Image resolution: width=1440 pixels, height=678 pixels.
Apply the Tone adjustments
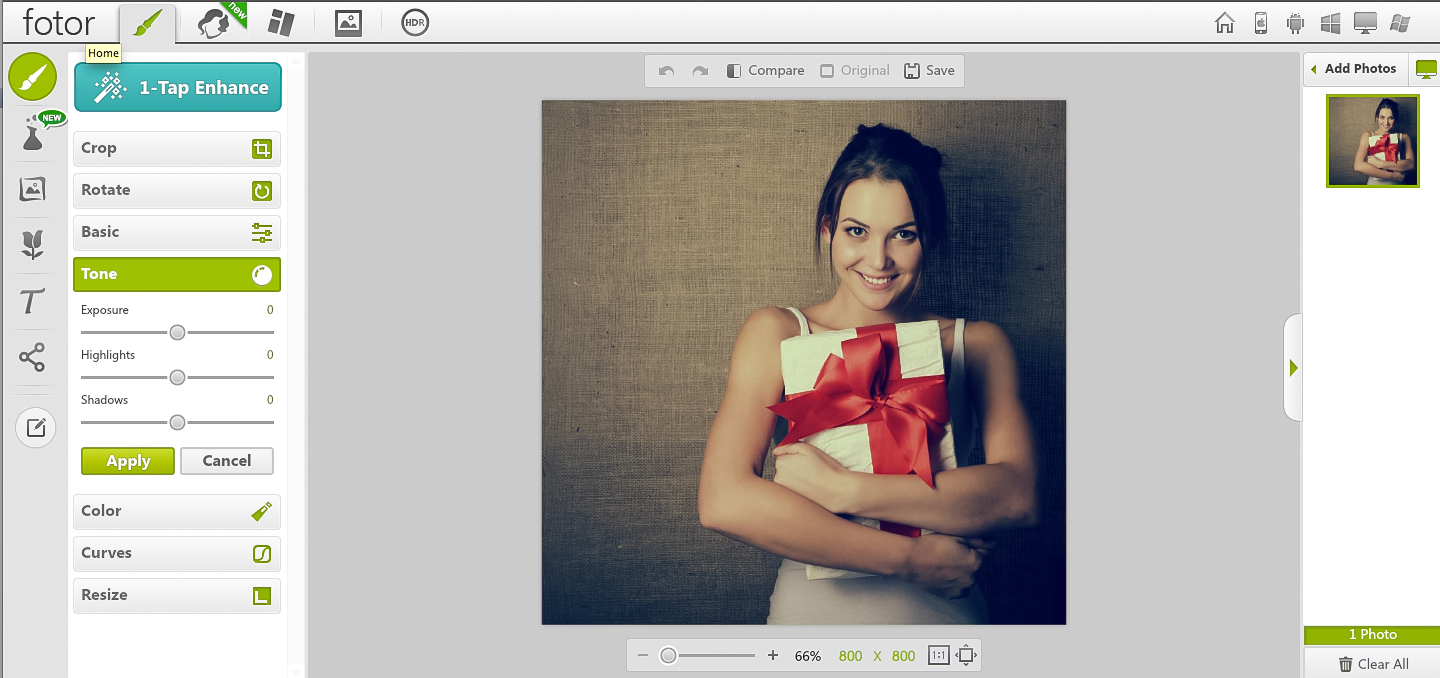coord(128,461)
